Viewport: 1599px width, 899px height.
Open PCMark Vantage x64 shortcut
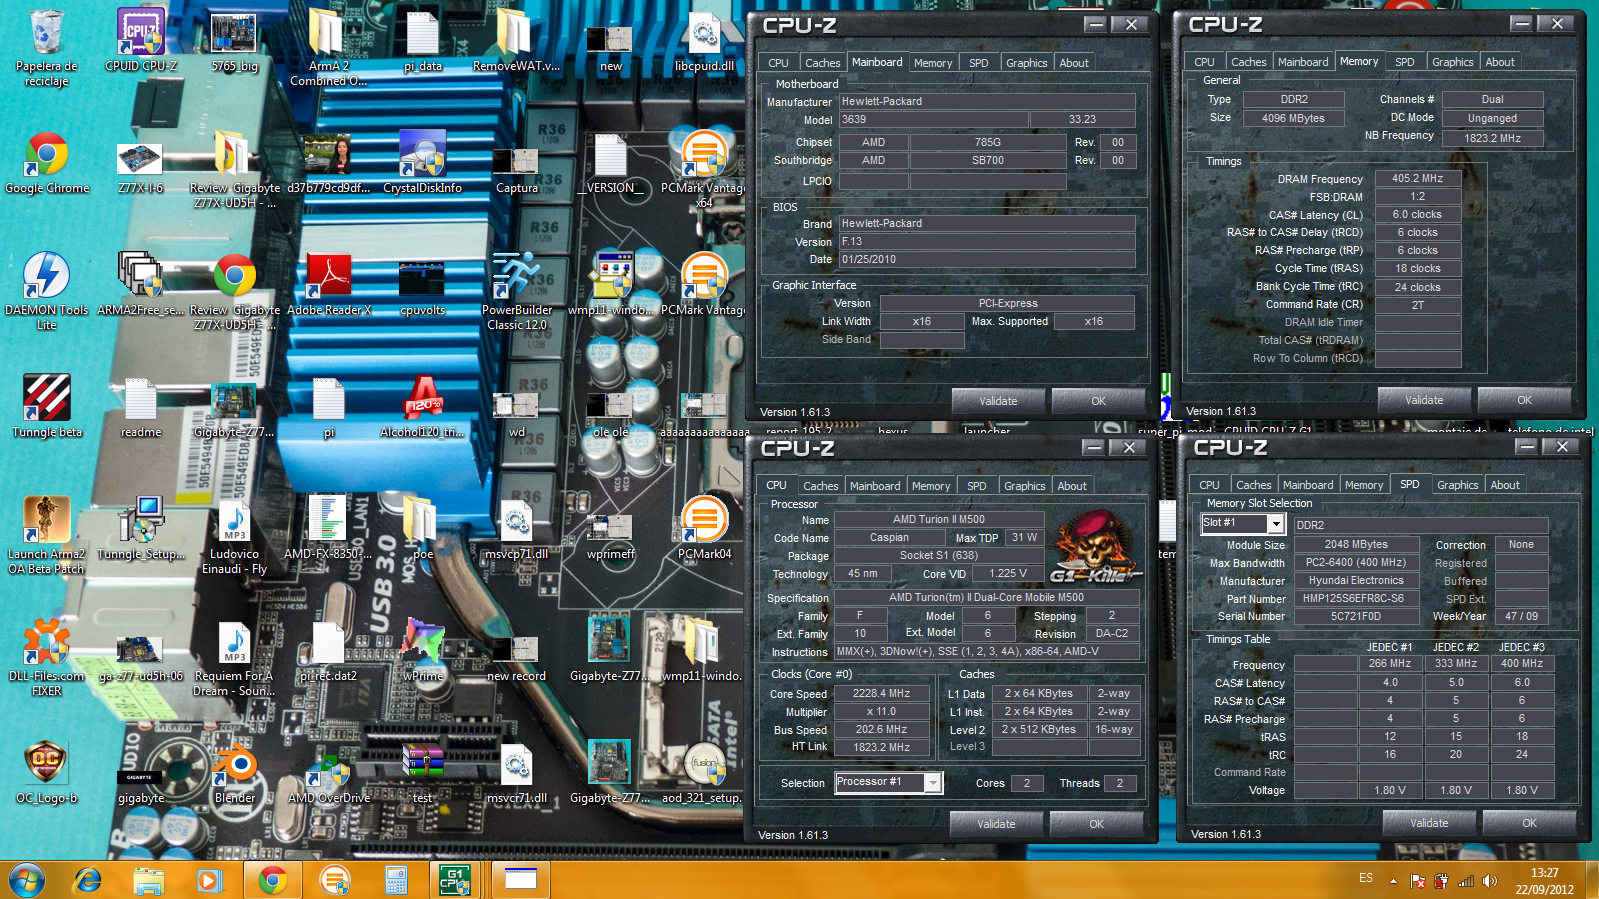pos(704,169)
